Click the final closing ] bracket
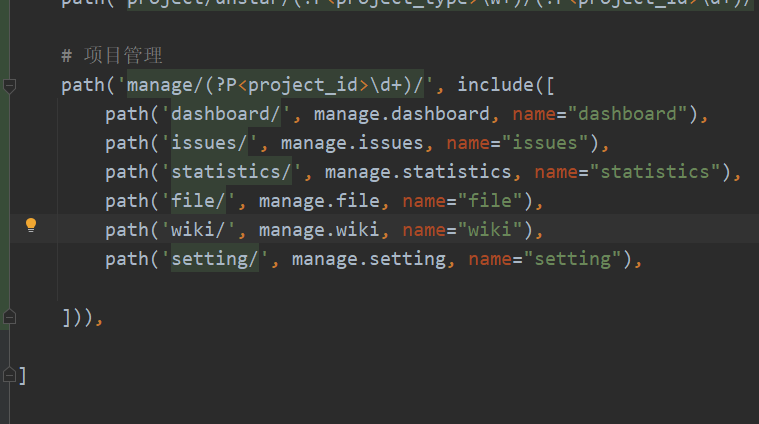The image size is (759, 424). pos(22,376)
